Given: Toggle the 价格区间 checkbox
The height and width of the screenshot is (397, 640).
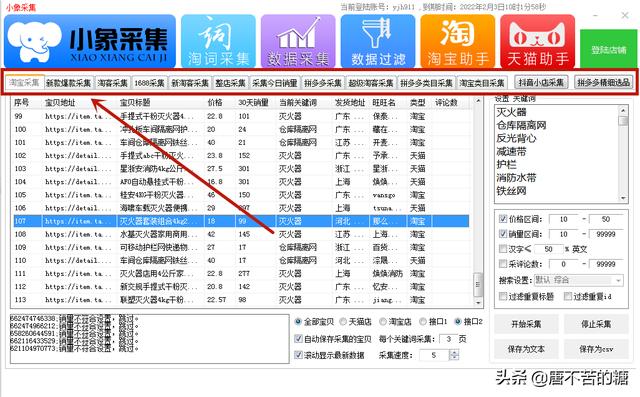Looking at the screenshot, I should [x=503, y=219].
